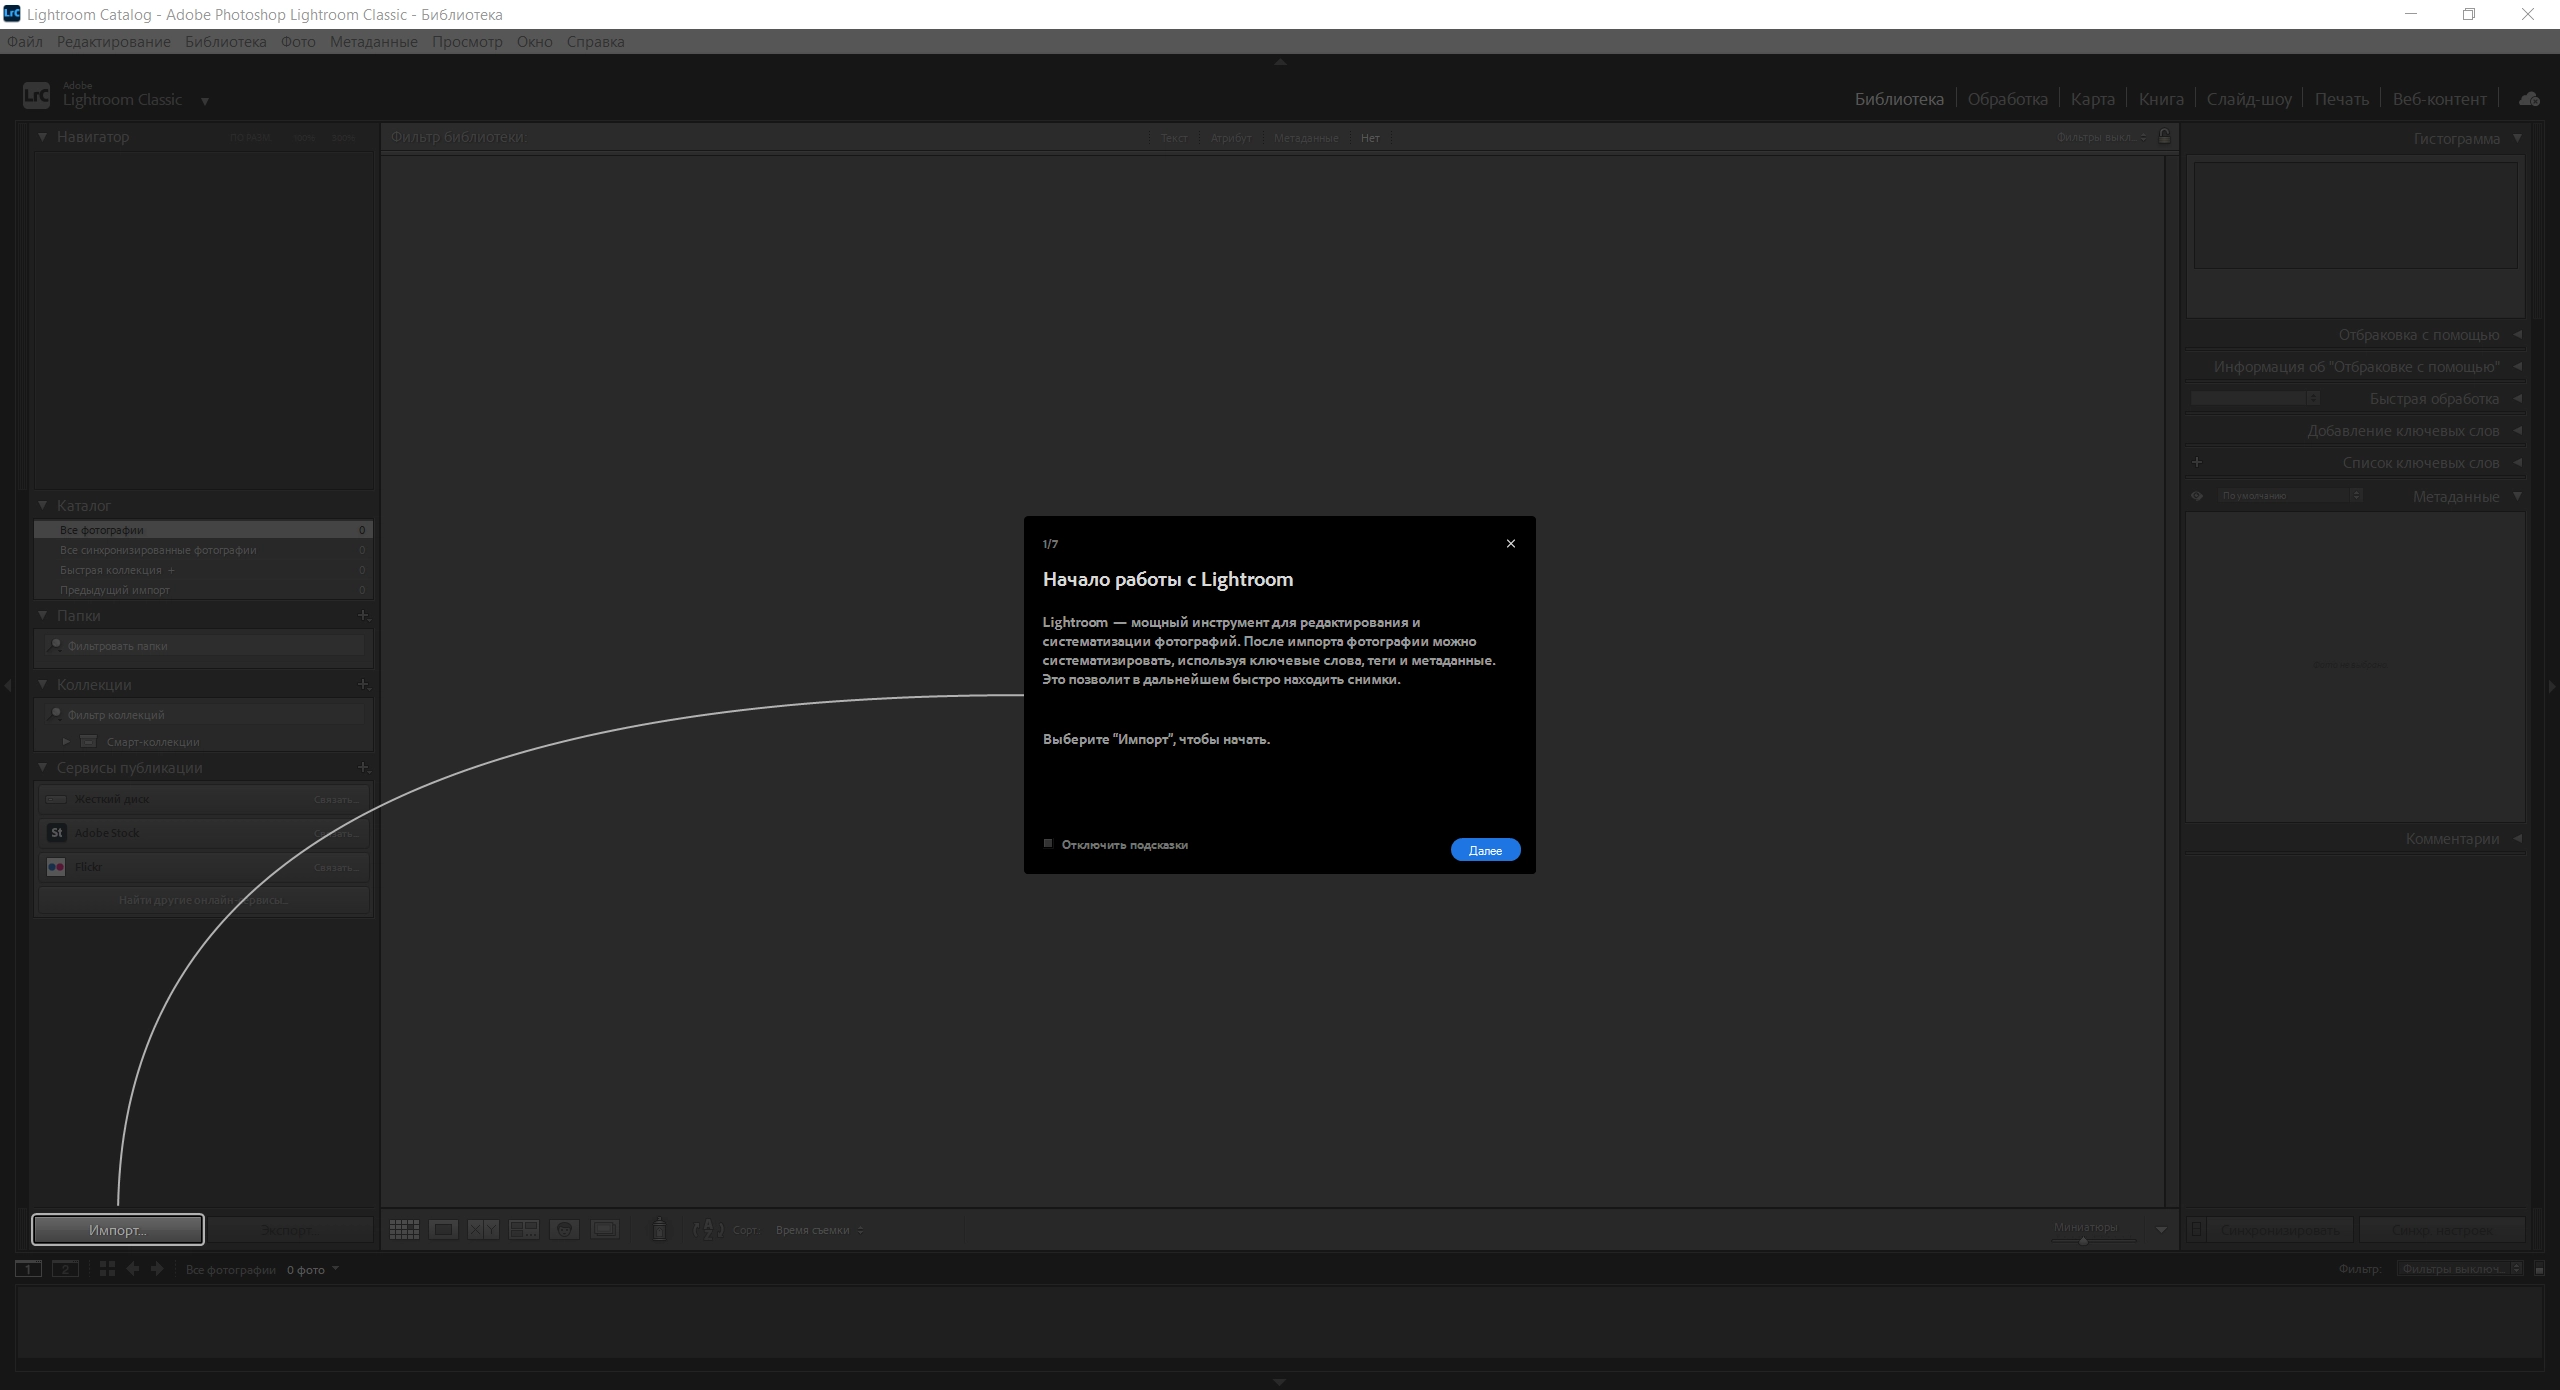Add a new collection with Коллекции plus
The image size is (2560, 1390).
pos(363,684)
